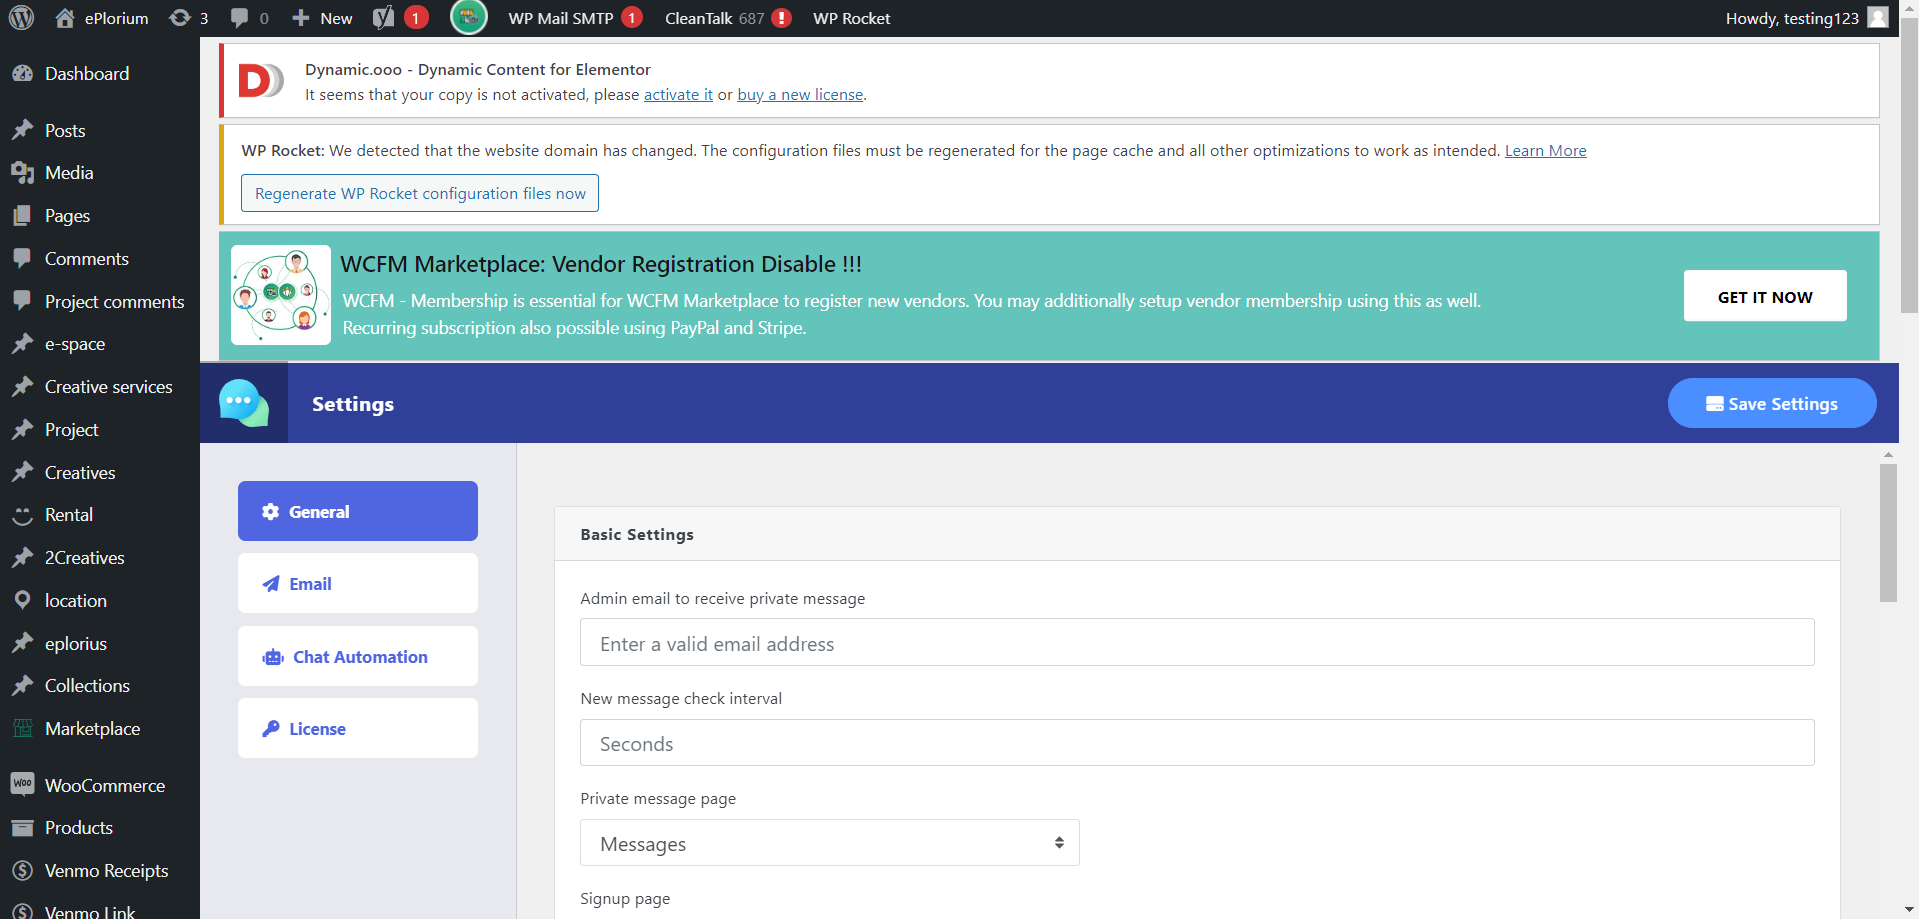
Task: Click the Marketplace store icon
Action: tap(22, 728)
